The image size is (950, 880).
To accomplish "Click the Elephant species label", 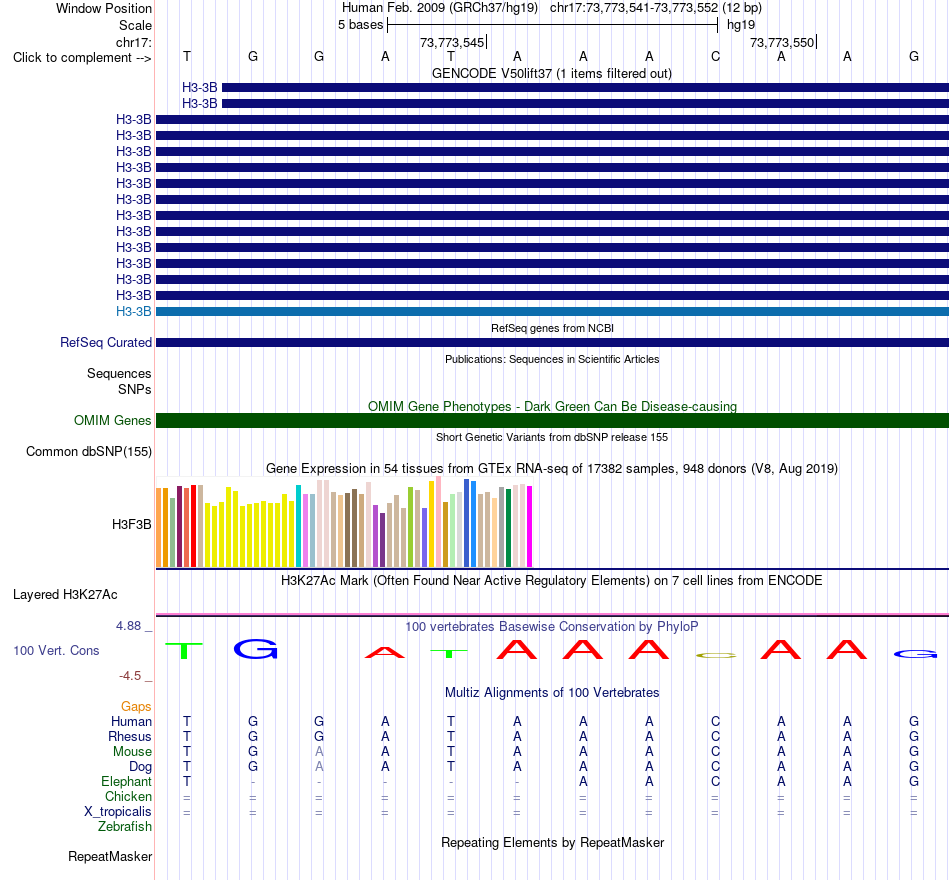I will pos(126,781).
